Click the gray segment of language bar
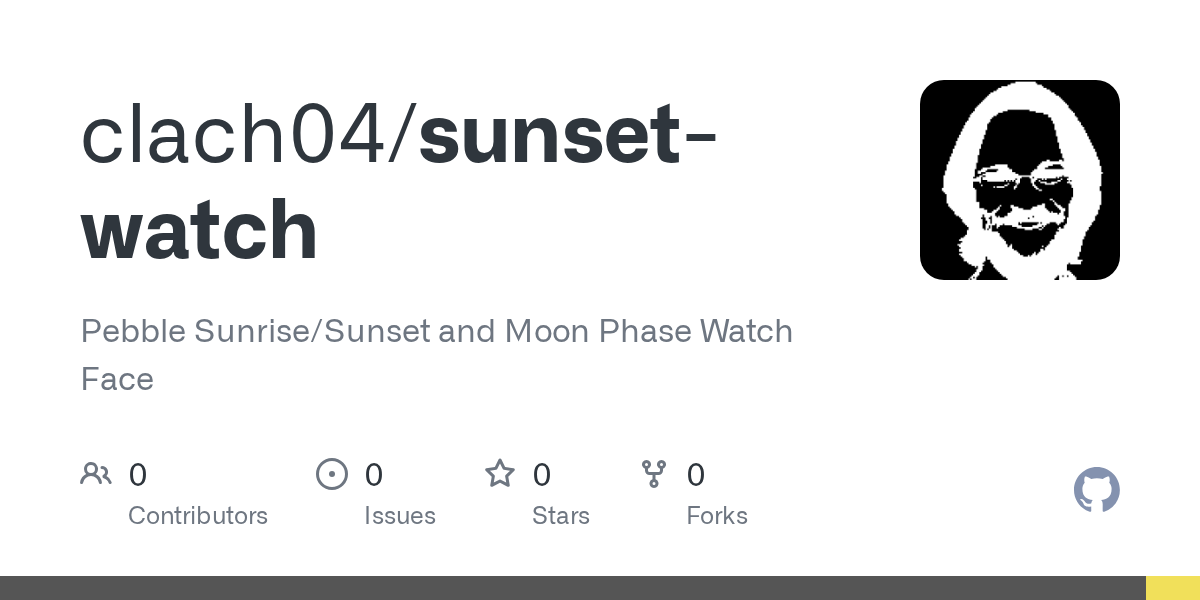This screenshot has width=1200, height=600. pyautogui.click(x=570, y=588)
